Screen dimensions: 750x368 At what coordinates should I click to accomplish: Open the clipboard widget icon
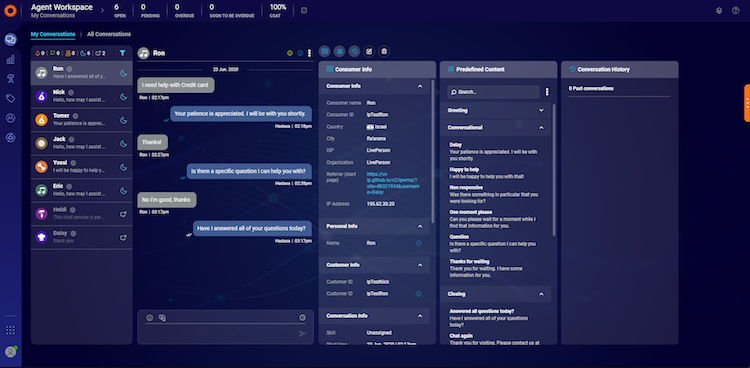coord(384,51)
